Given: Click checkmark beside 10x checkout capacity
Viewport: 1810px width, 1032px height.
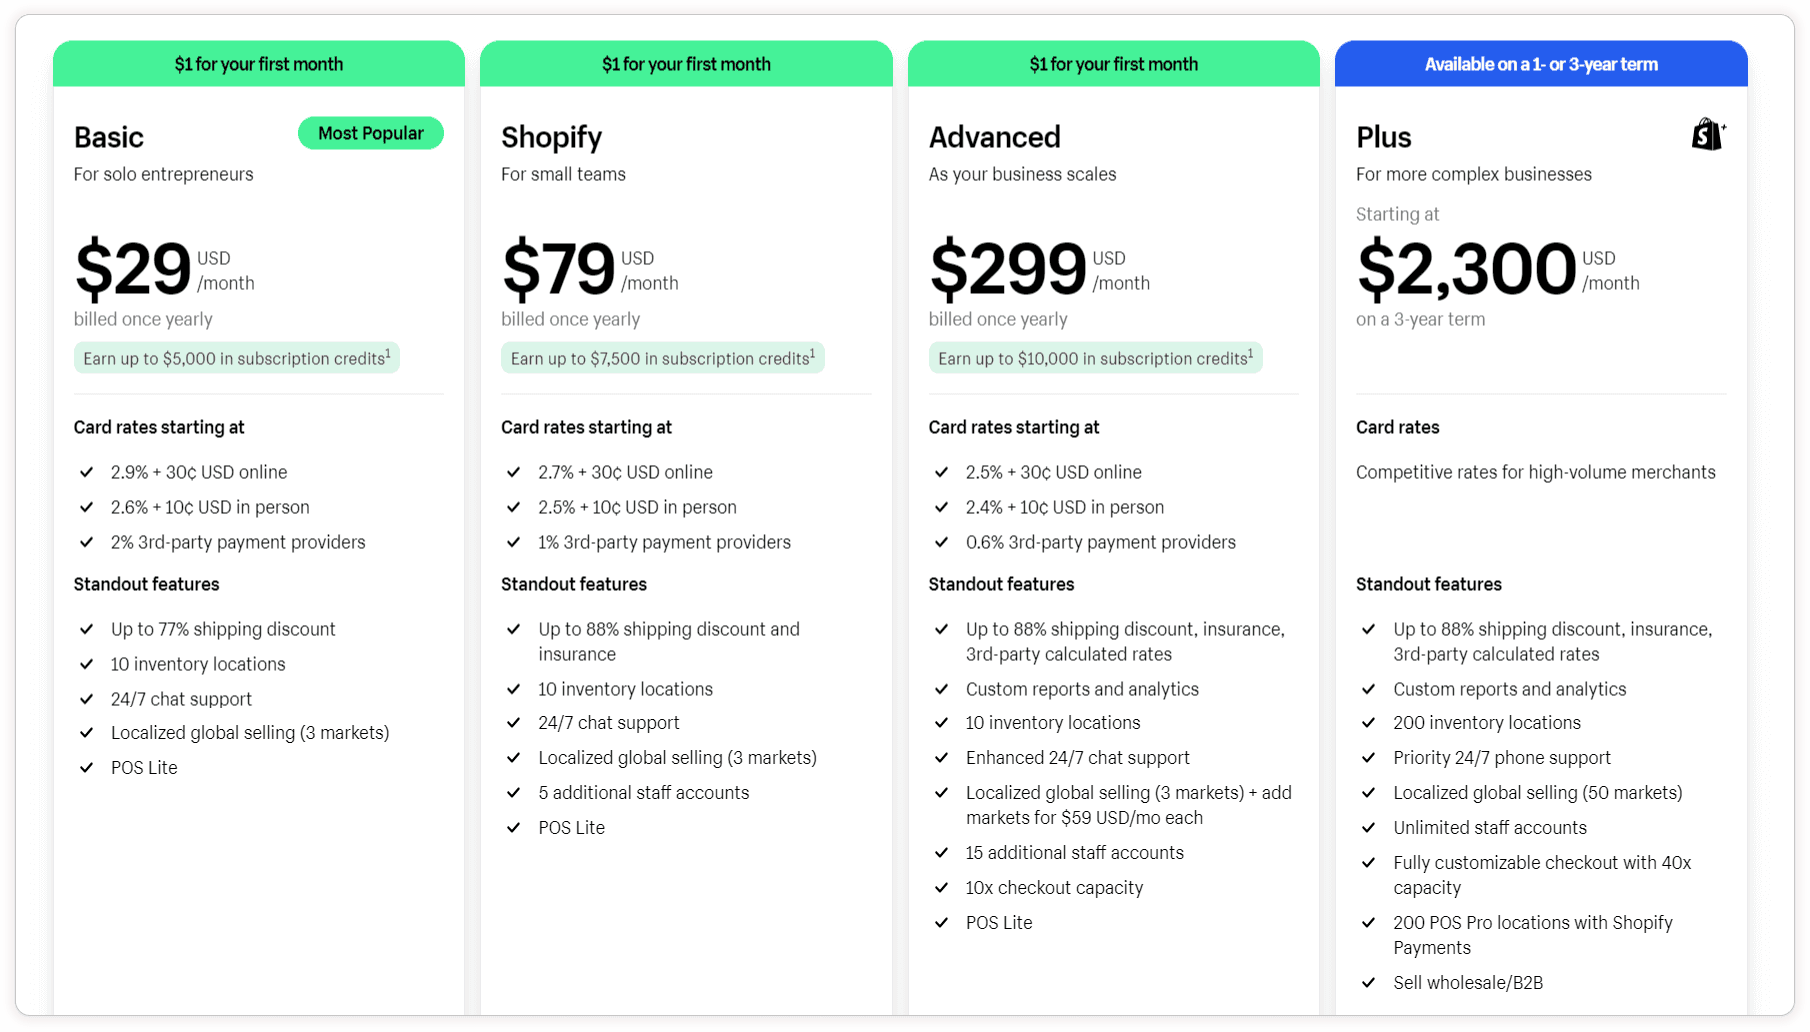Looking at the screenshot, I should 941,888.
